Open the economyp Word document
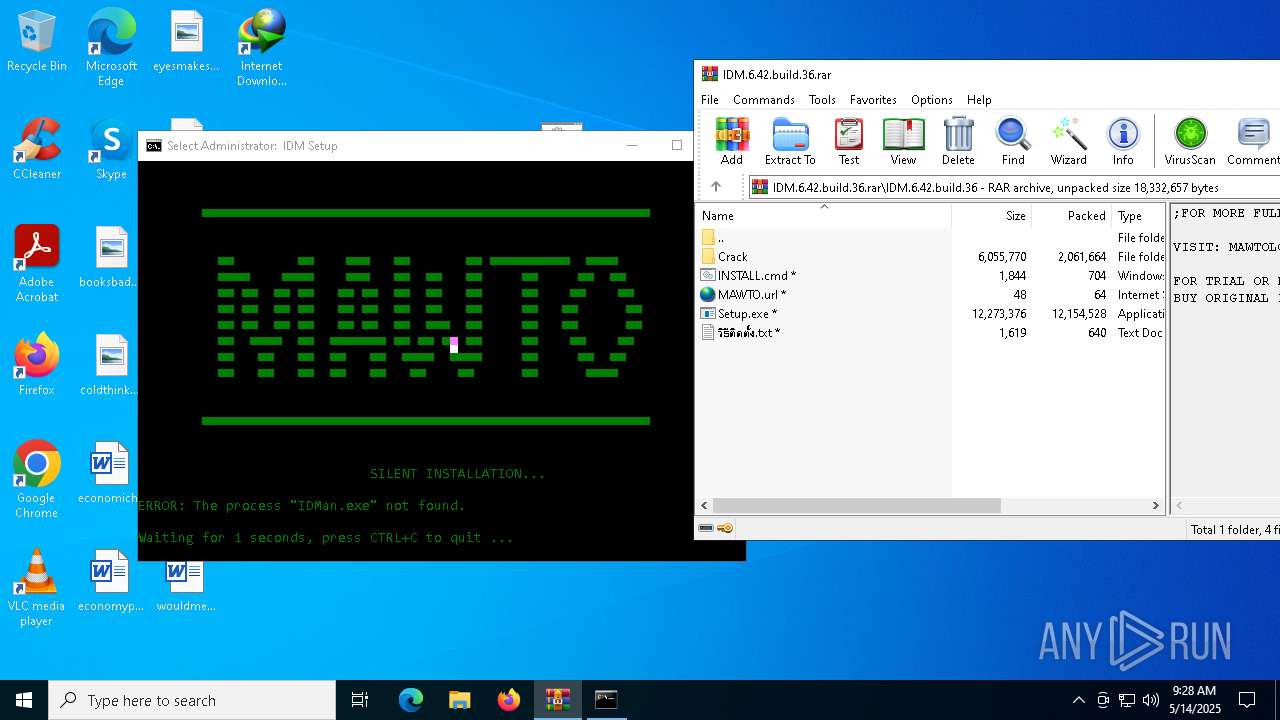Screen dimensions: 1280x720 tap(111, 581)
